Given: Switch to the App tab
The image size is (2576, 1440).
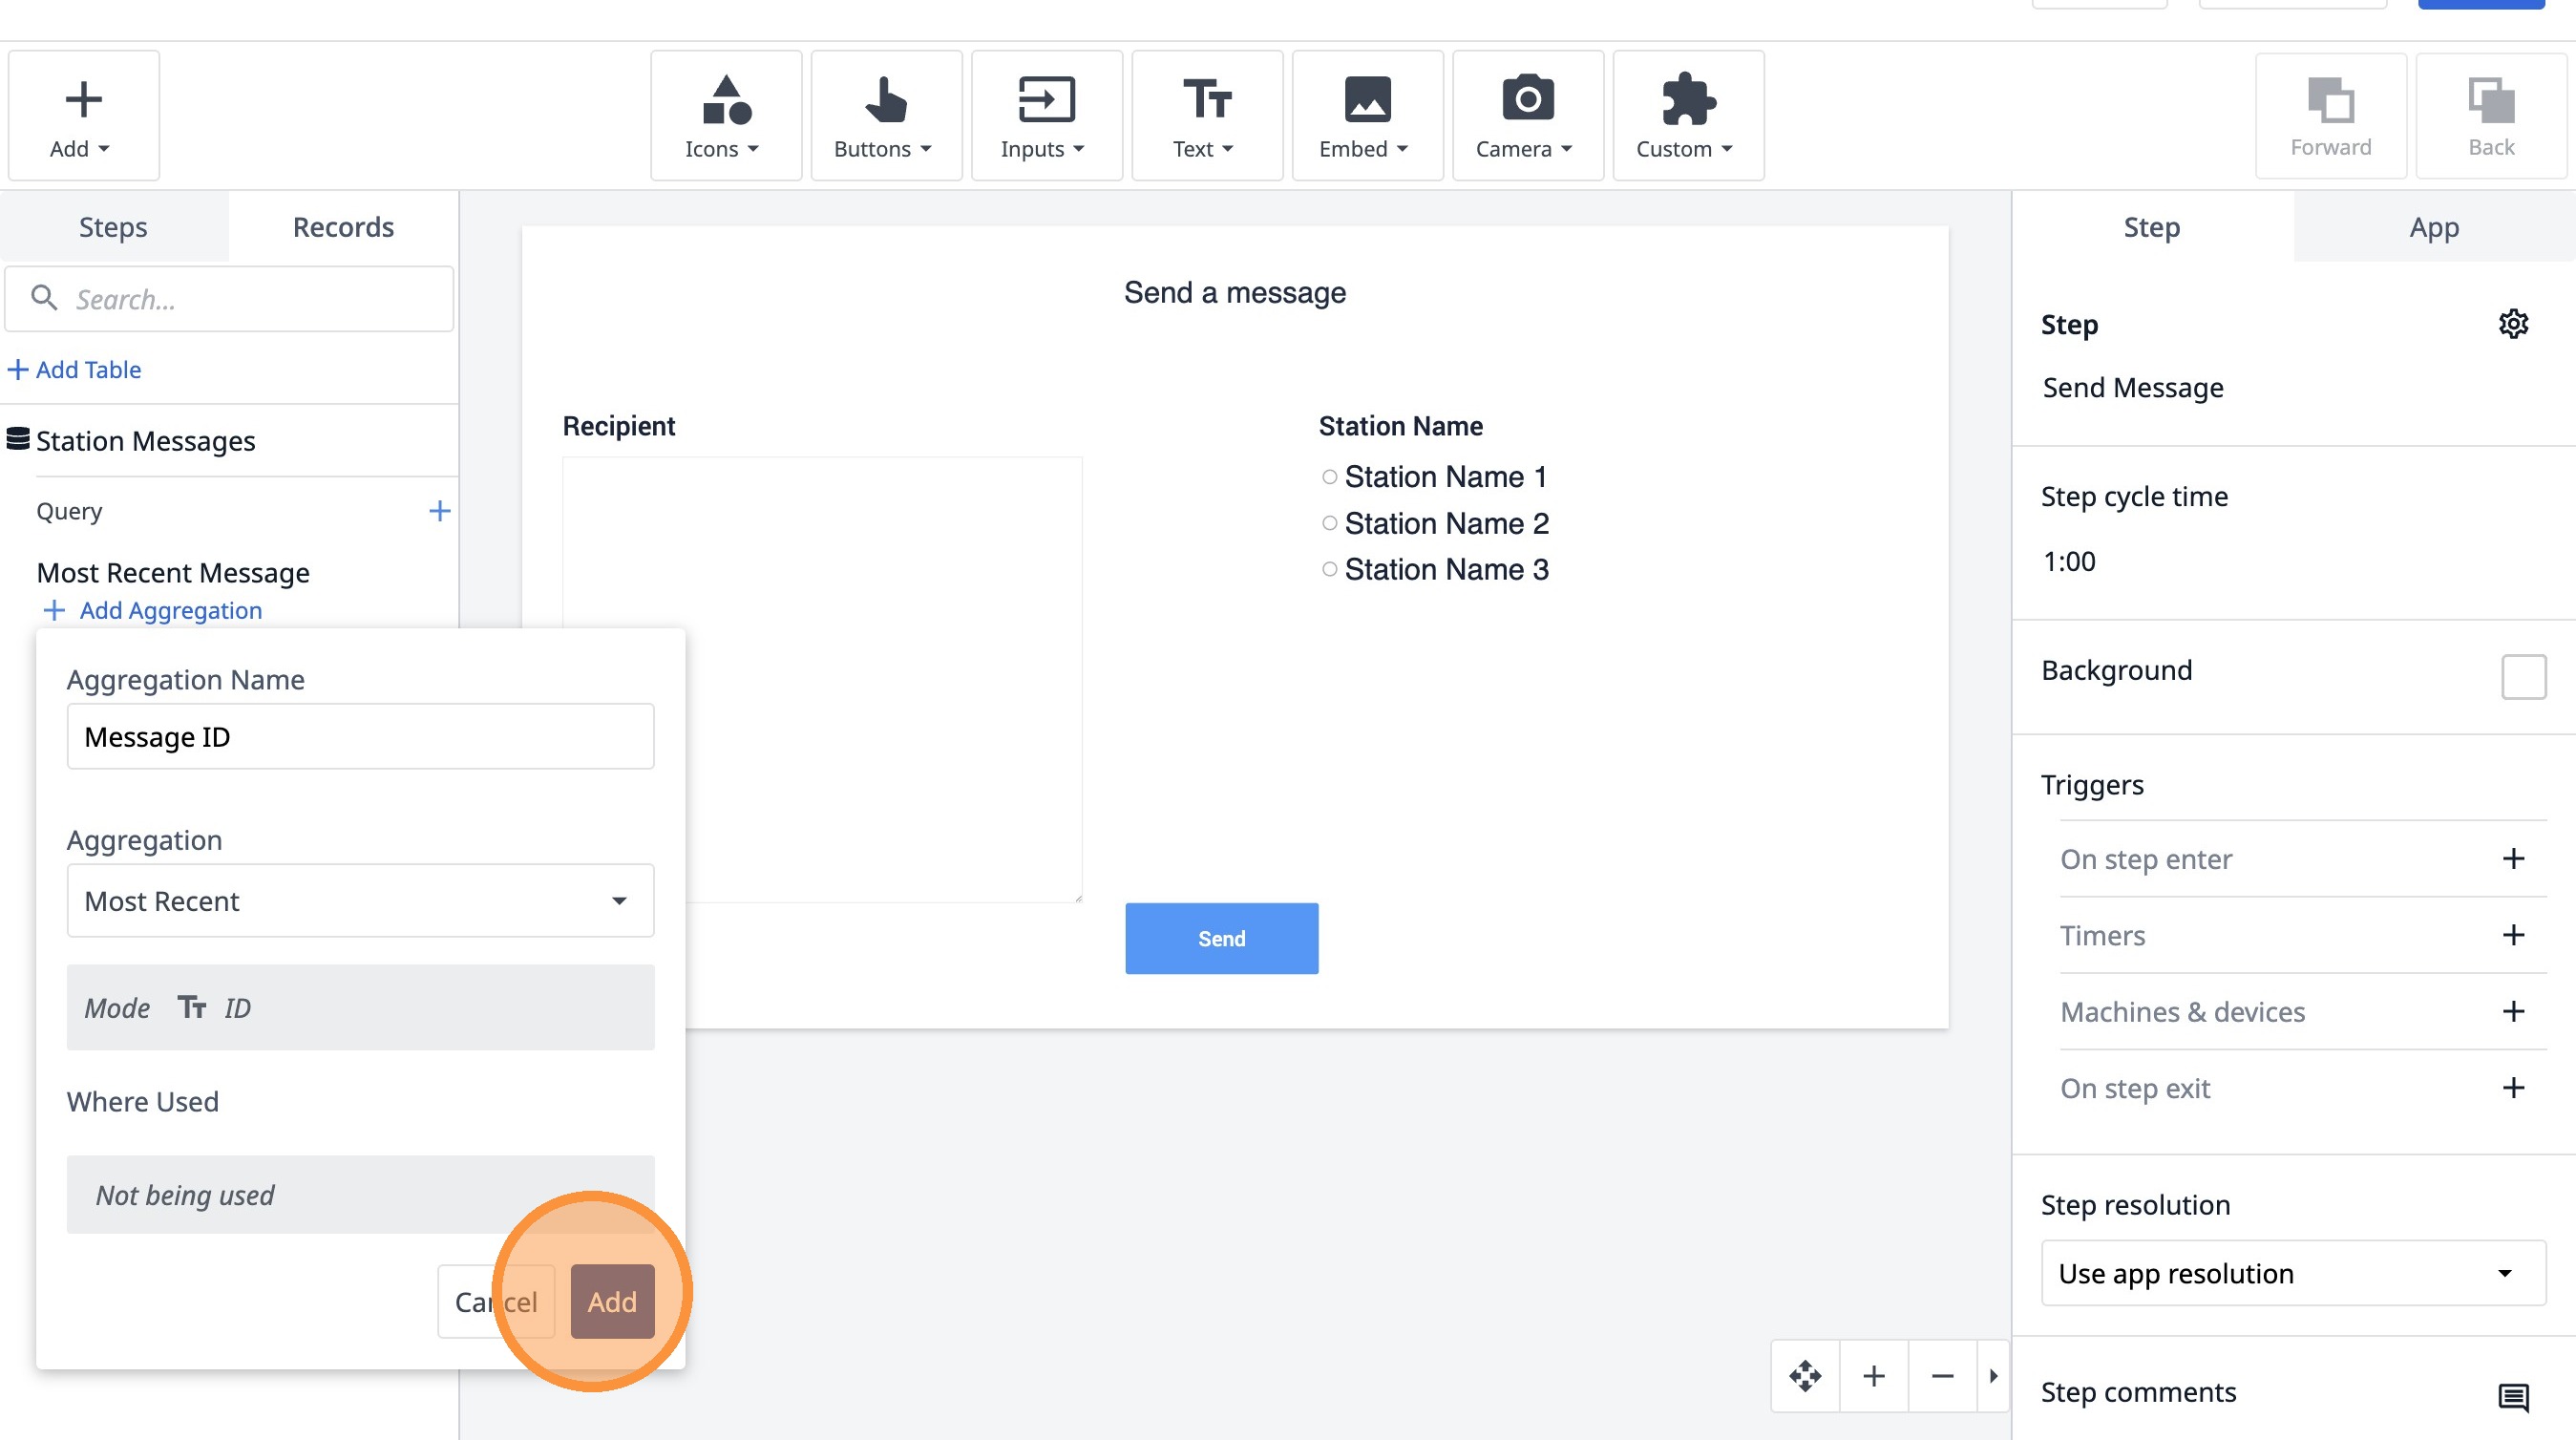Looking at the screenshot, I should [2433, 227].
